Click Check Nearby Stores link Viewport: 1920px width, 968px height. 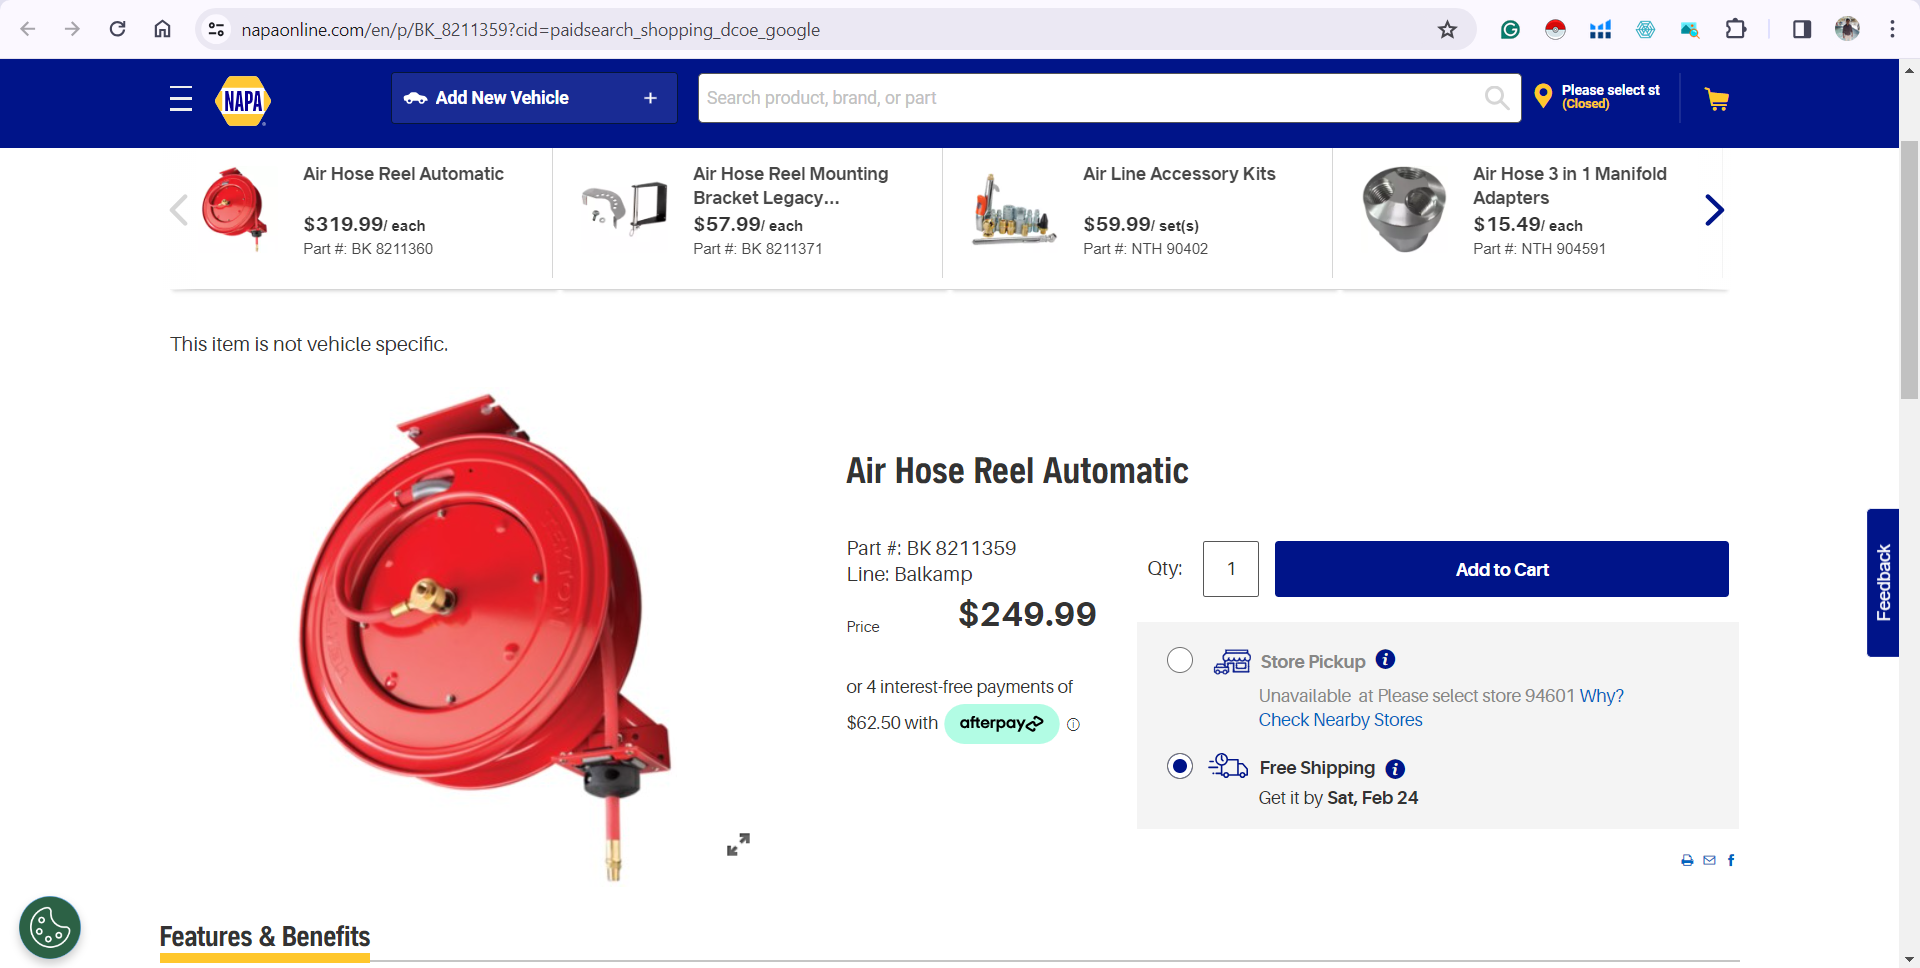[1340, 720]
